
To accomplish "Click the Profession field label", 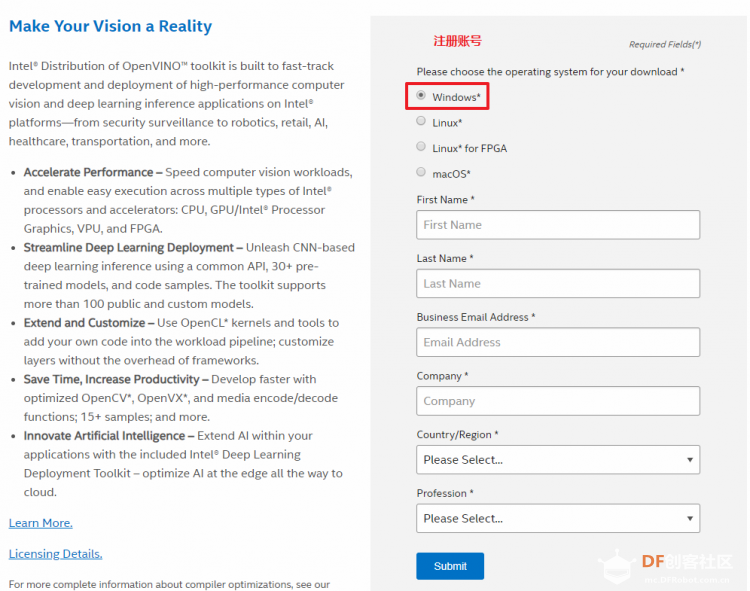I will pos(445,493).
